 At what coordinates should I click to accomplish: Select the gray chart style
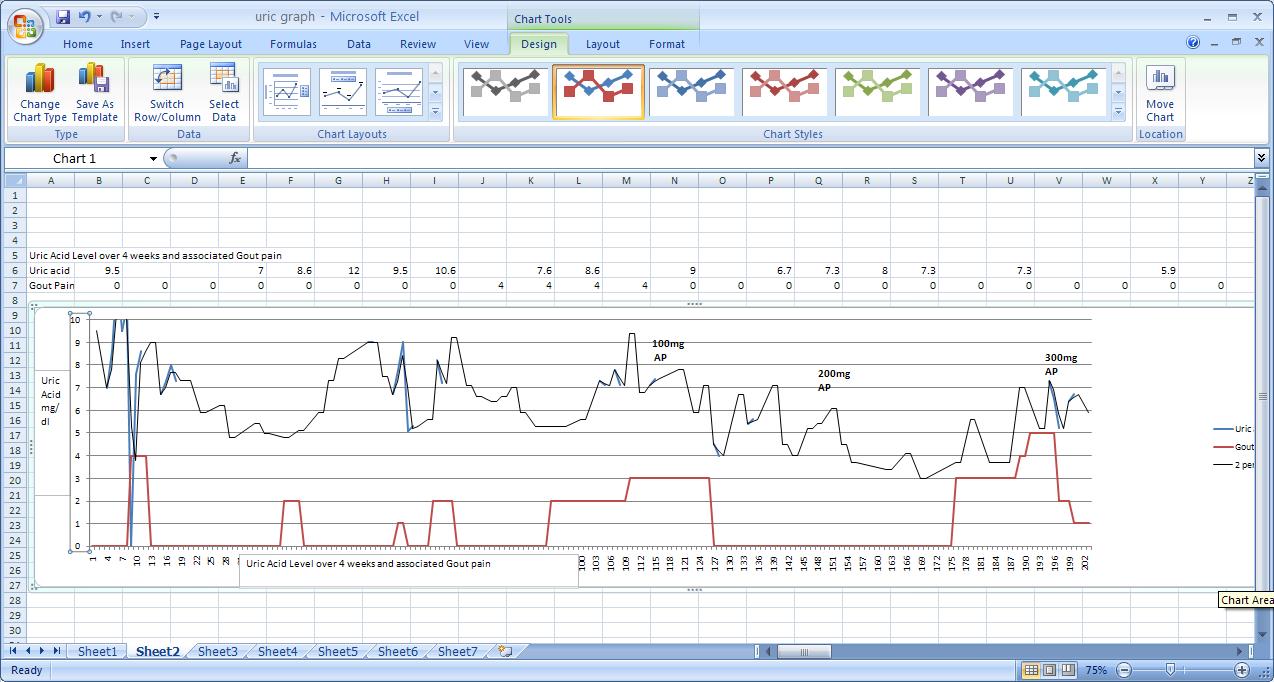[505, 92]
